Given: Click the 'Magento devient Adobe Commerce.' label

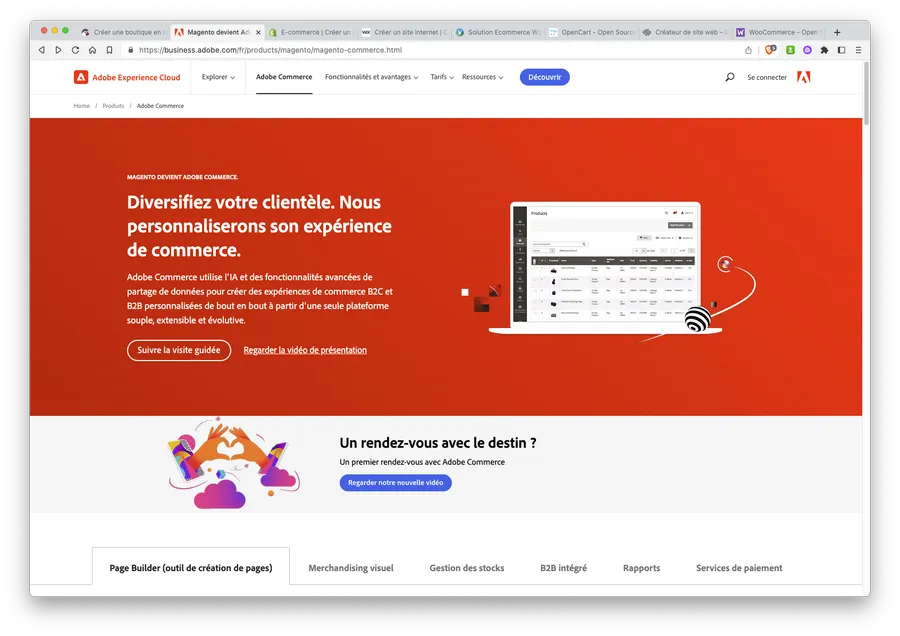Looking at the screenshot, I should tap(183, 177).
